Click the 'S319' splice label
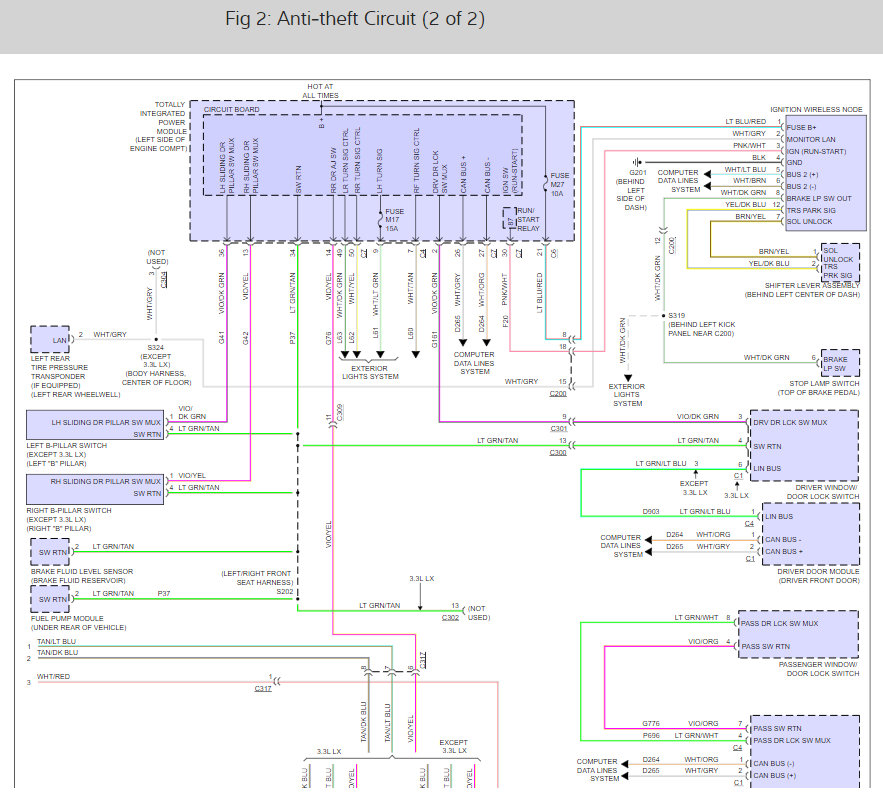Screen dimensions: 883x804 676,316
